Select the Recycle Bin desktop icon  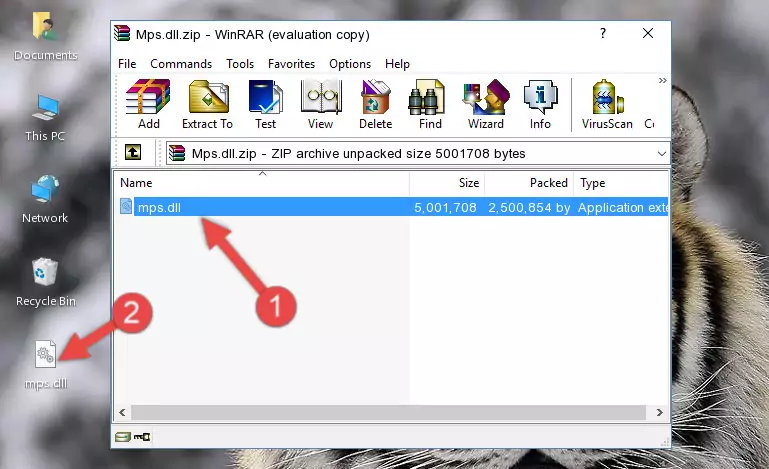pos(46,283)
